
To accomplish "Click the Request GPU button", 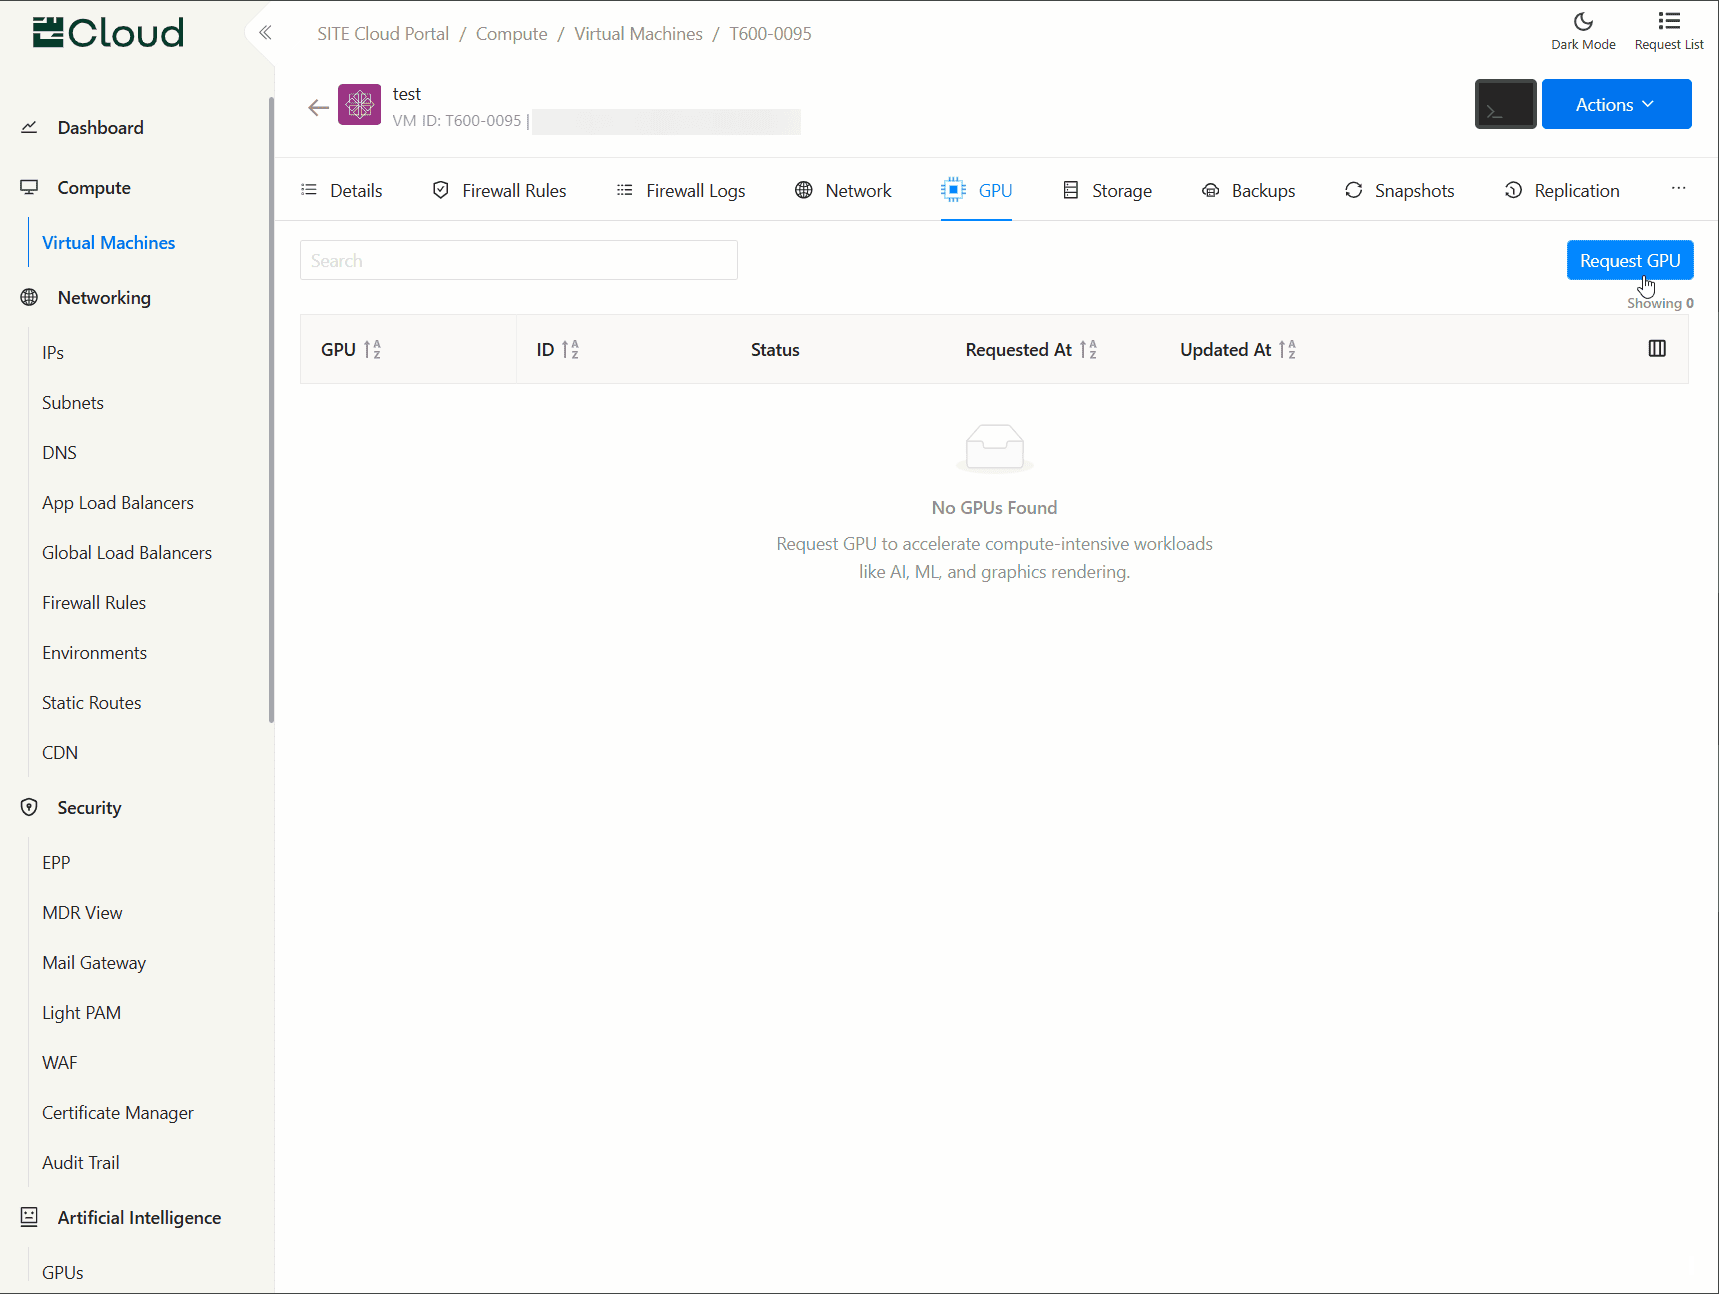I will click(x=1628, y=261).
